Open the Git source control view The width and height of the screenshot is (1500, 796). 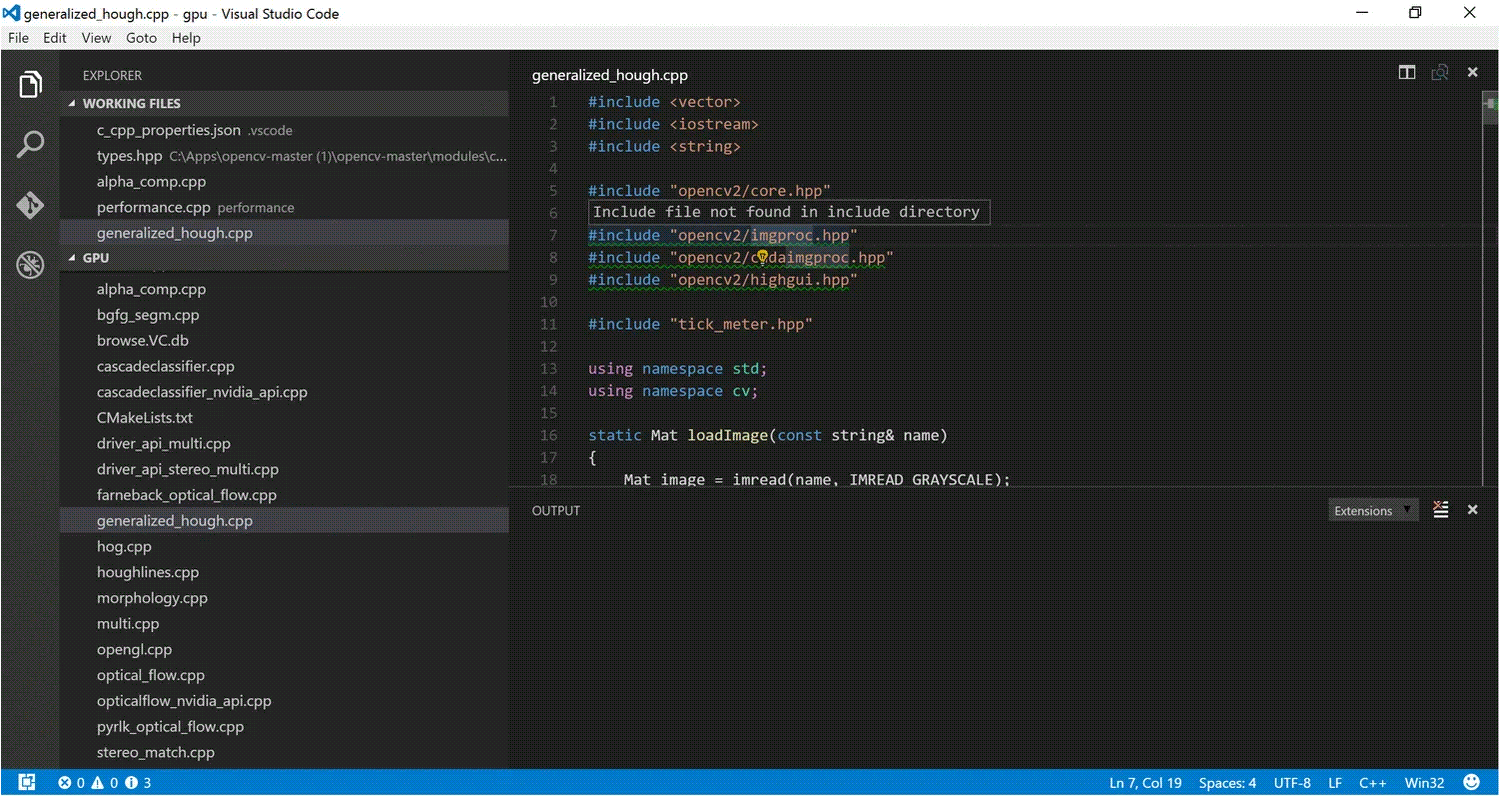click(x=30, y=204)
